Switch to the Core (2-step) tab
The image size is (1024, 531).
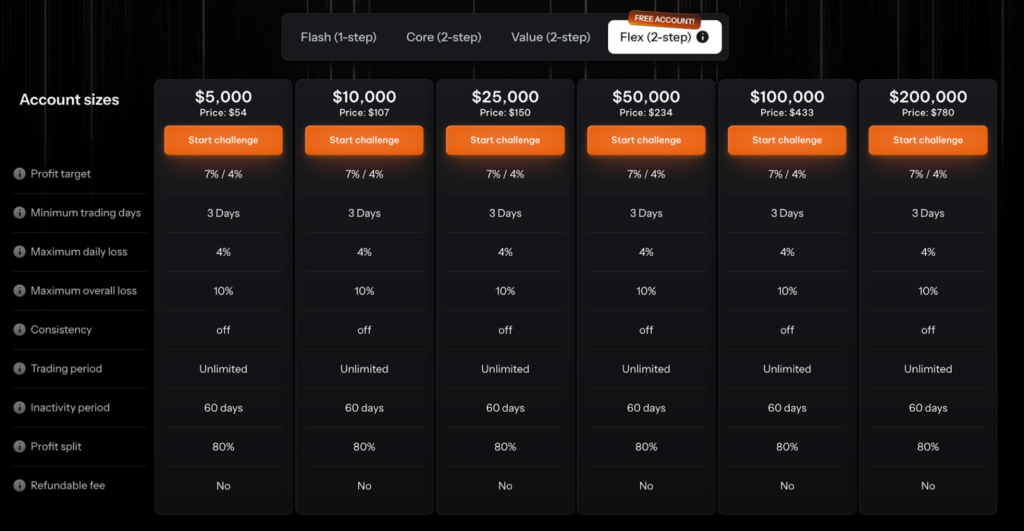[x=443, y=38]
